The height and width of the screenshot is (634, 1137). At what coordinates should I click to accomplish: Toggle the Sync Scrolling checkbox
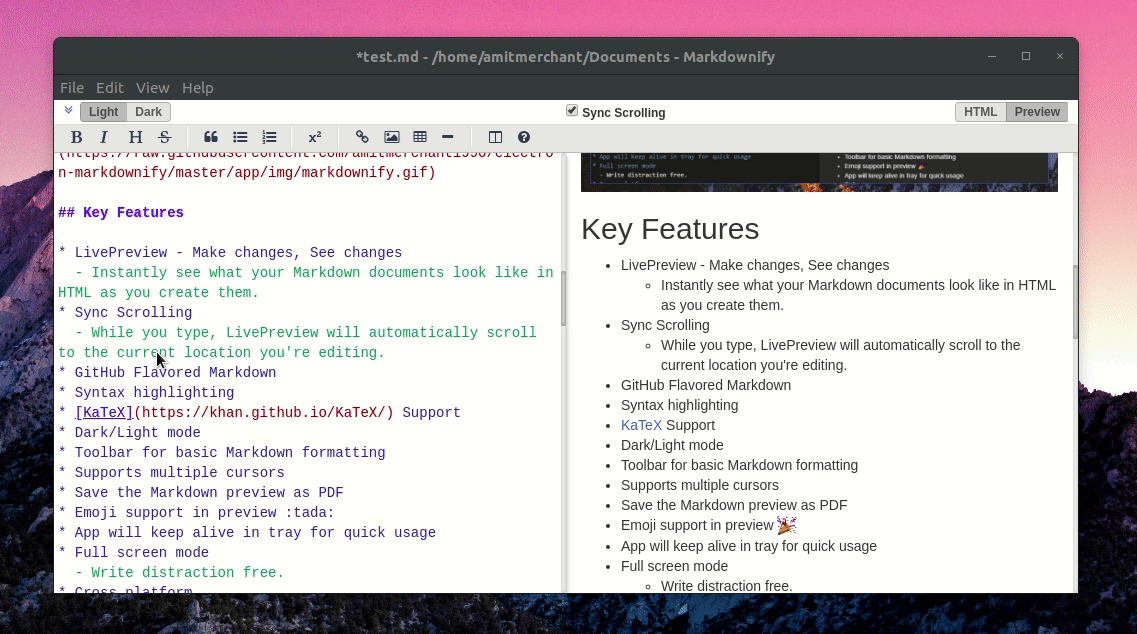572,110
